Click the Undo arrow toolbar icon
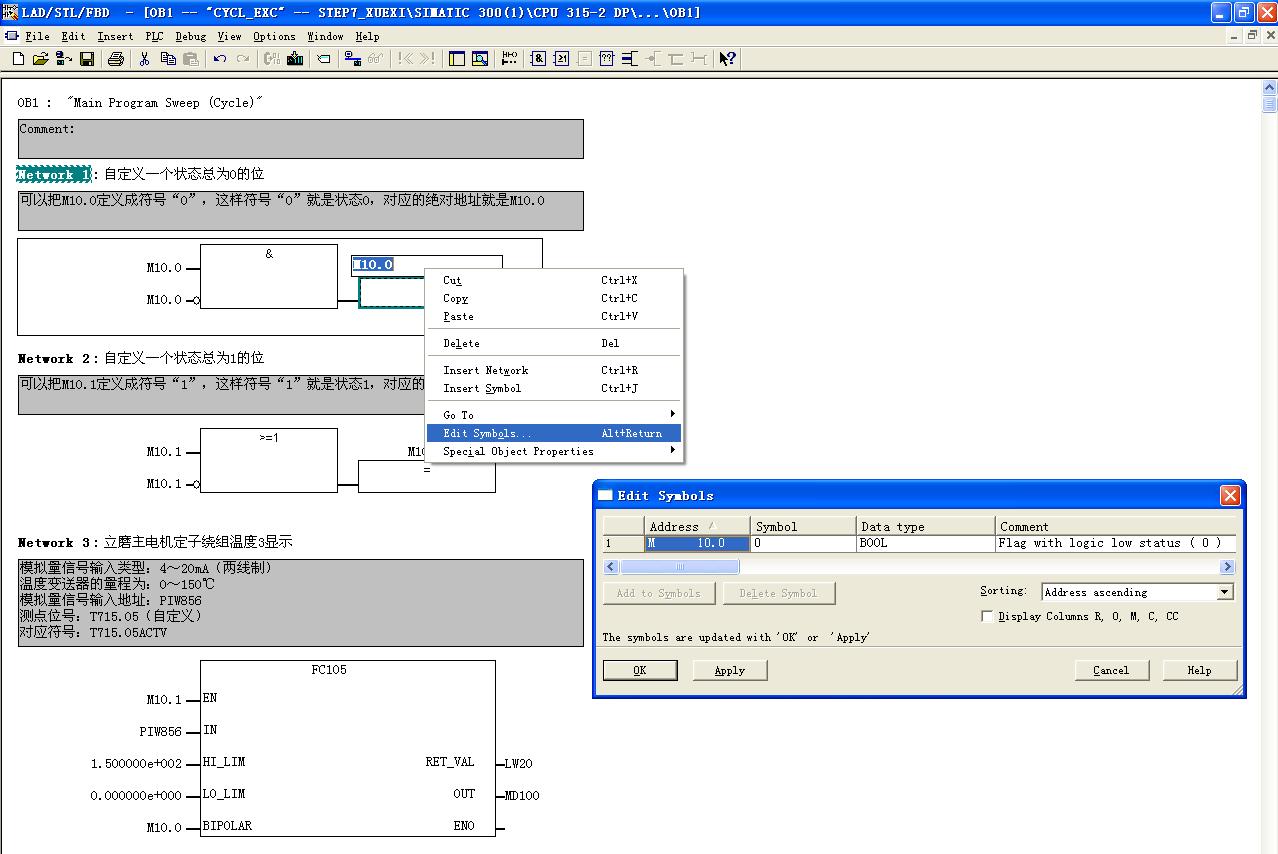Image resolution: width=1278 pixels, height=854 pixels. point(220,59)
